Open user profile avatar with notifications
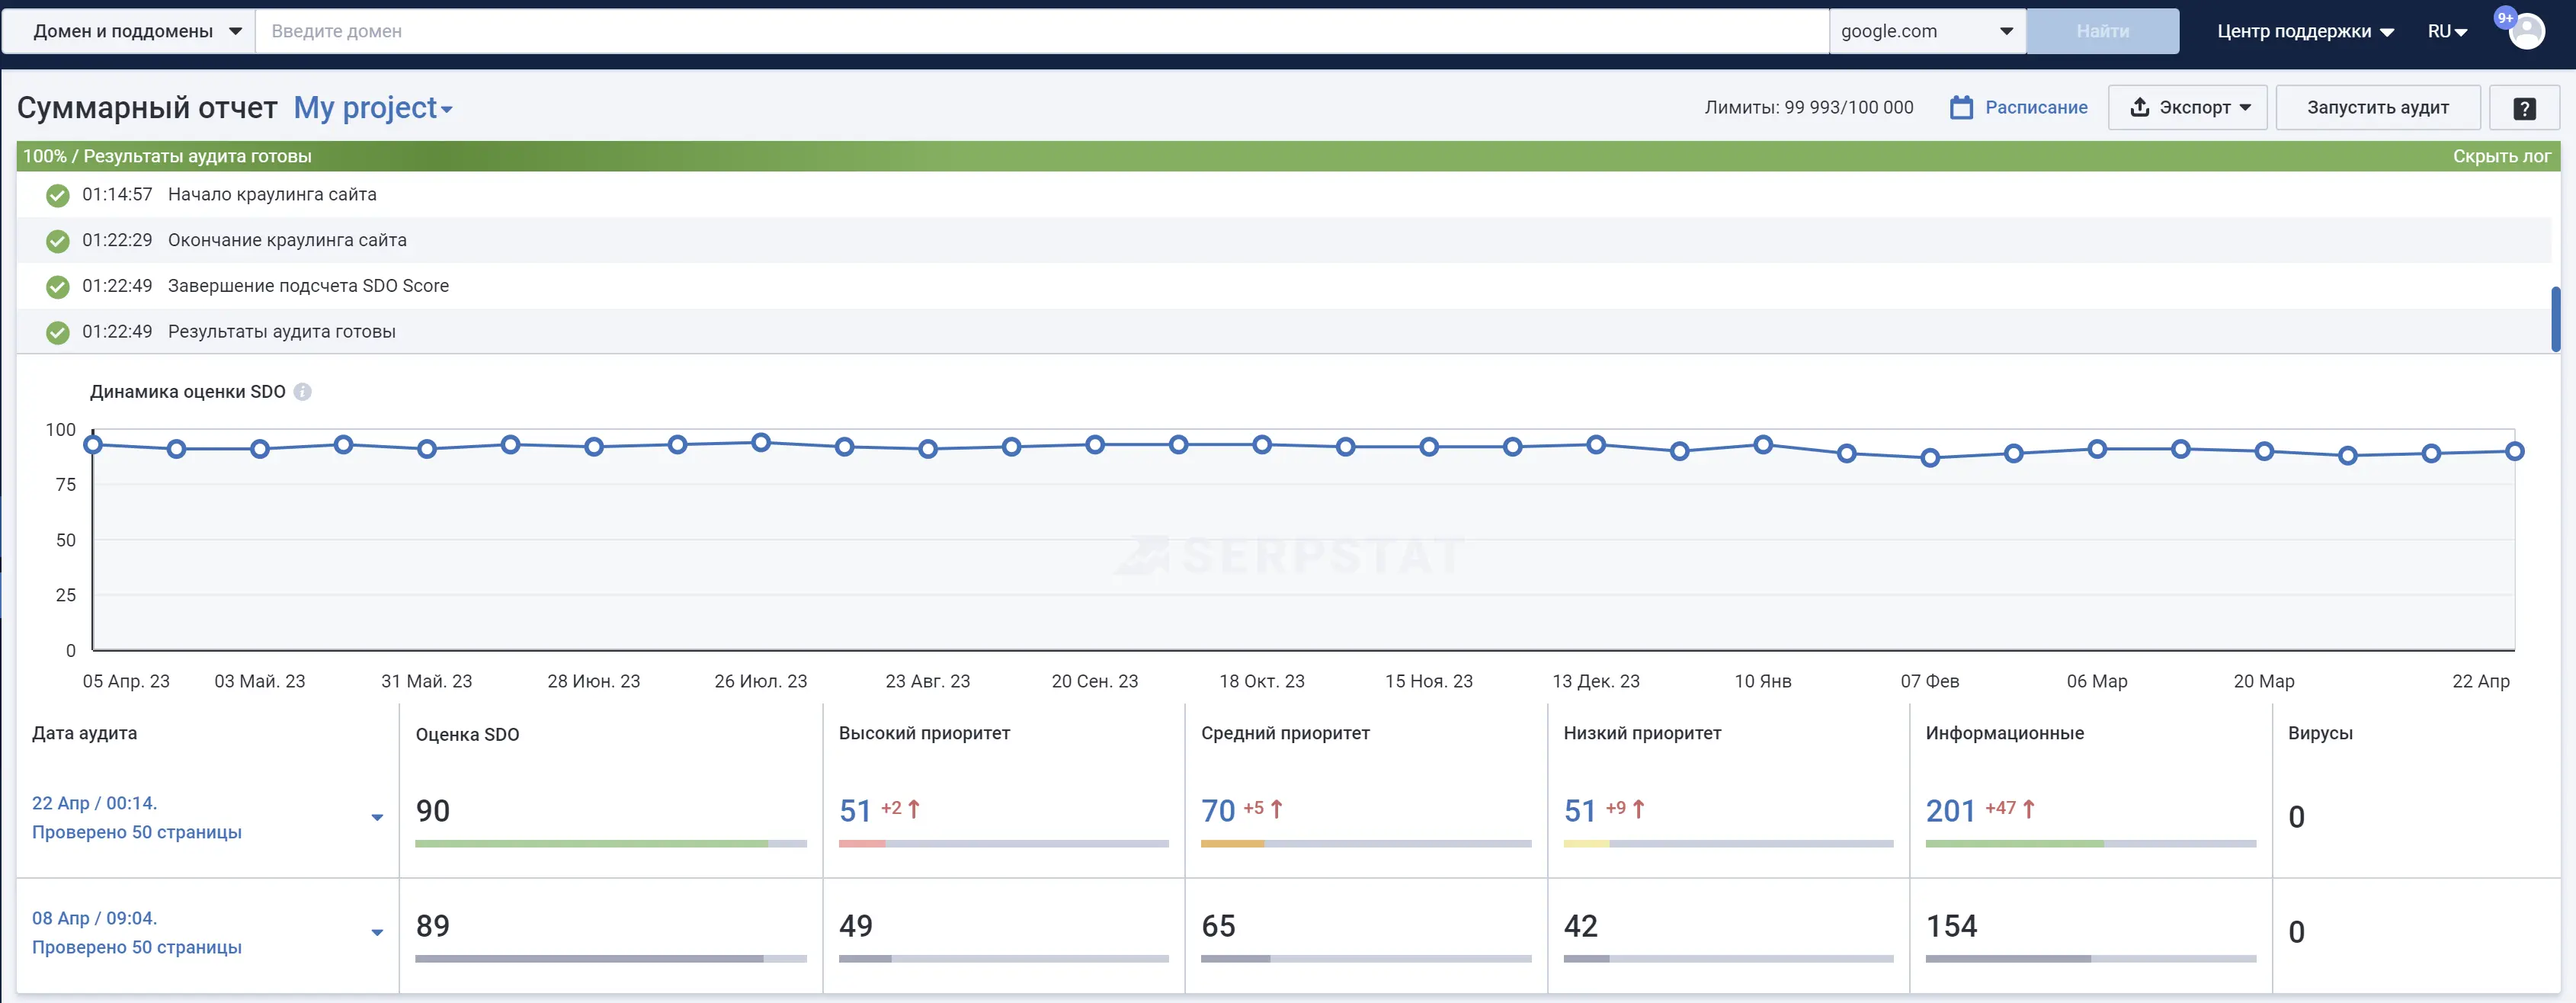The height and width of the screenshot is (1003, 2576). (2526, 31)
